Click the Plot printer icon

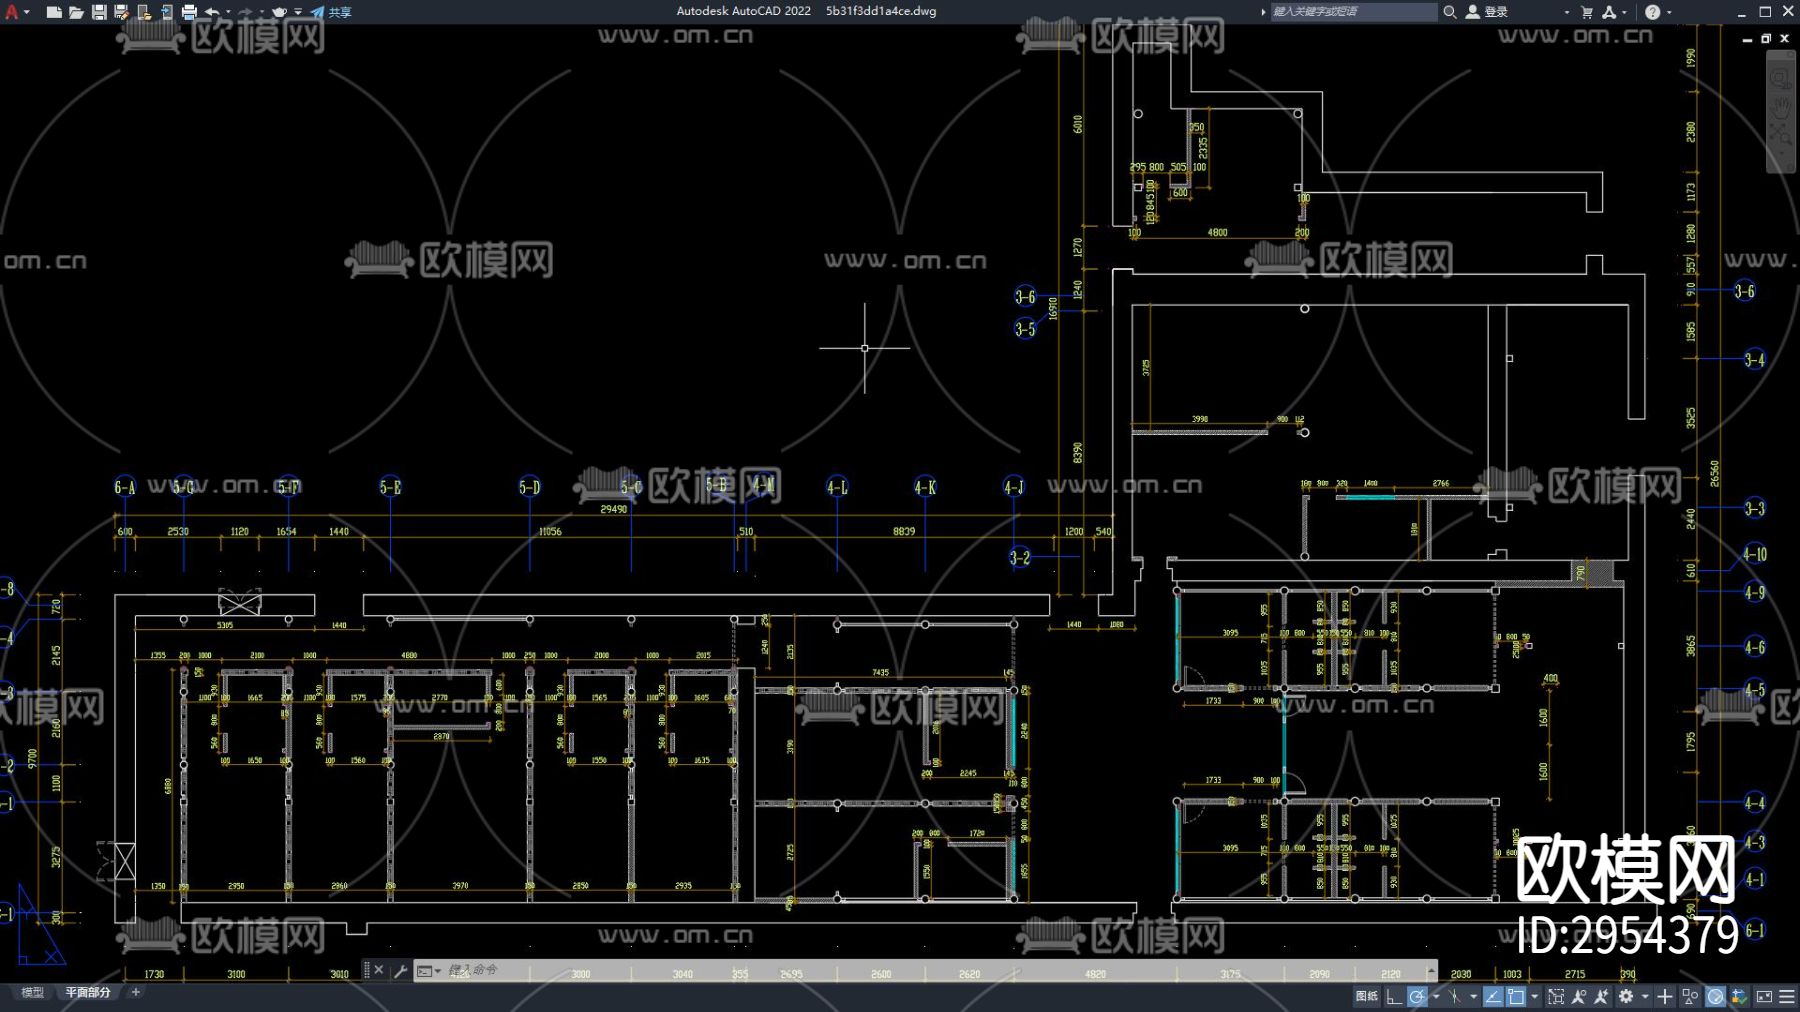(x=189, y=12)
